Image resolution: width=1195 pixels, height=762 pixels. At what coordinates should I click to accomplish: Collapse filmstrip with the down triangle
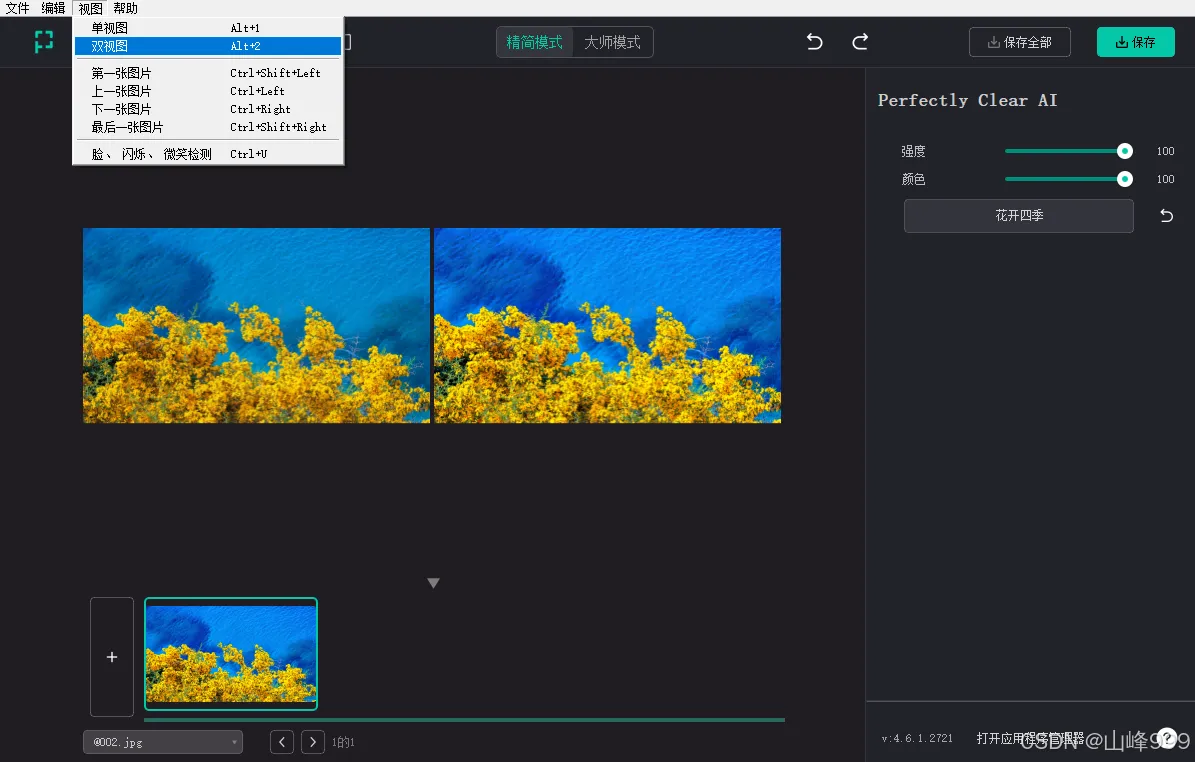[x=433, y=583]
